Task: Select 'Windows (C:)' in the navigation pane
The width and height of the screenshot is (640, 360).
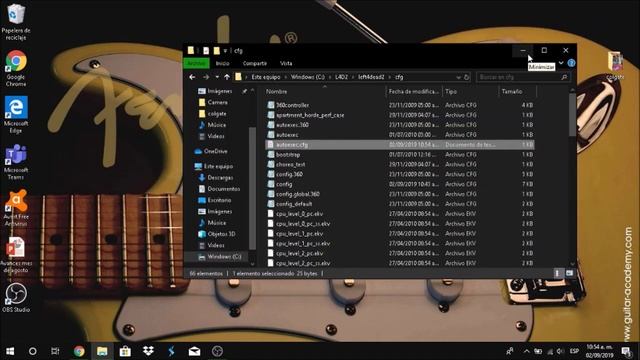Action: pyautogui.click(x=224, y=257)
